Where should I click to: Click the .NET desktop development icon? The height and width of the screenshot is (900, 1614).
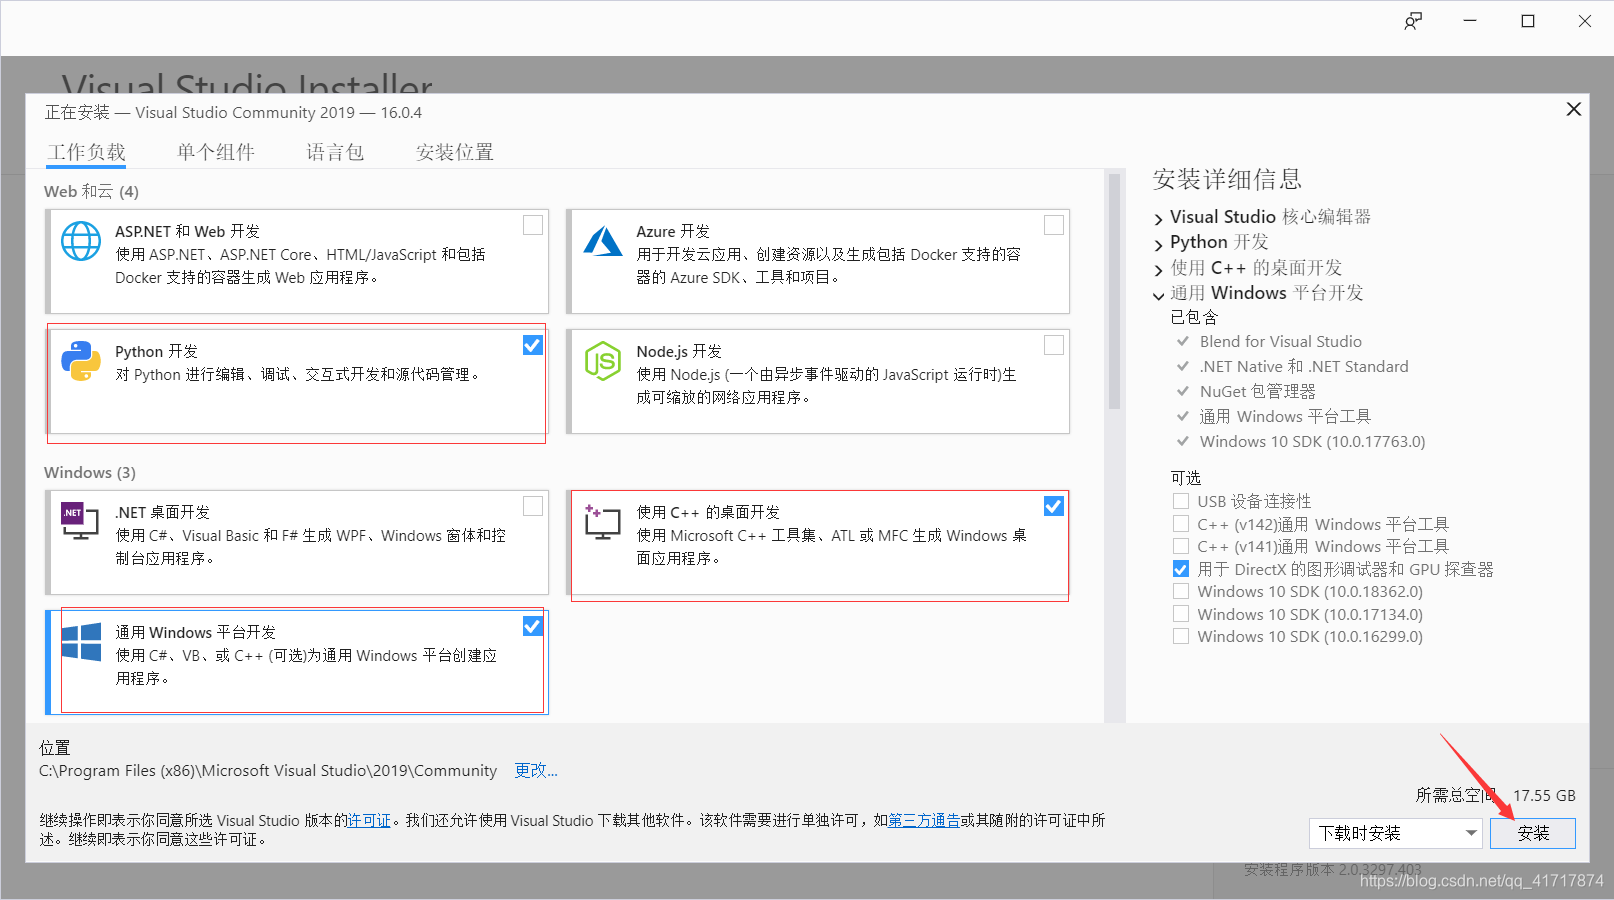coord(80,521)
